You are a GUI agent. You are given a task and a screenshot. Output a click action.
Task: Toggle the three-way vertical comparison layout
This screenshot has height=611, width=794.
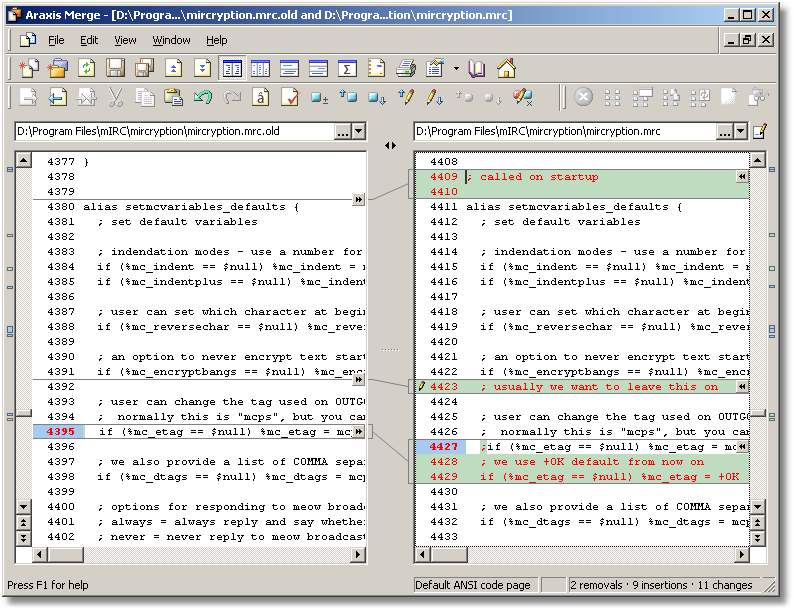coord(260,68)
